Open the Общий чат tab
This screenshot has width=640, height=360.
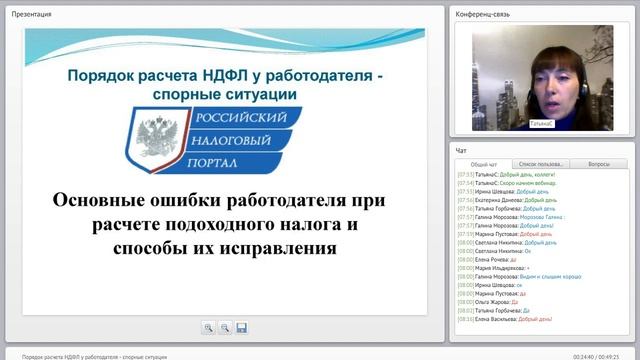pyautogui.click(x=484, y=164)
